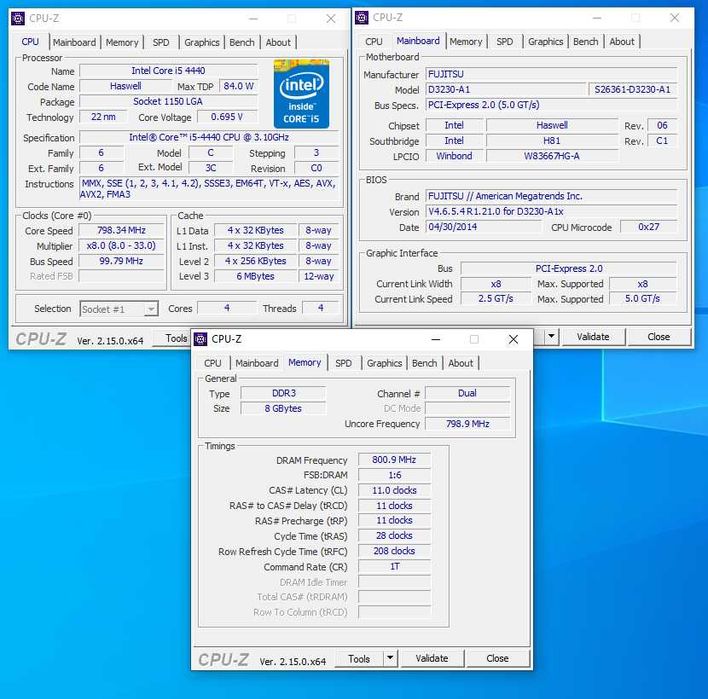Image resolution: width=708 pixels, height=699 pixels.
Task: Click the Level 3 cache value 6 MBytes
Action: [255, 276]
